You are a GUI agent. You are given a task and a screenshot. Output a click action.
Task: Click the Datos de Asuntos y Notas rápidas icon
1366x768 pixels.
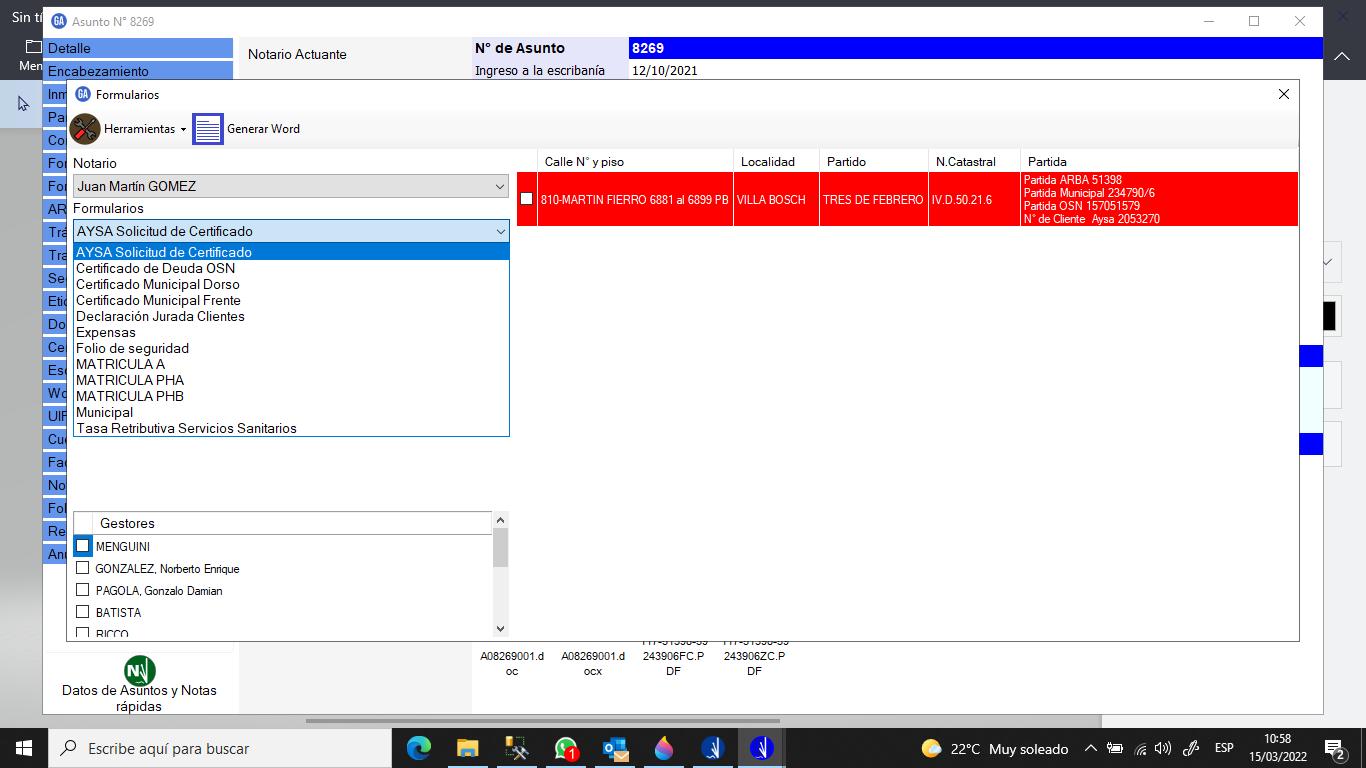pyautogui.click(x=139, y=671)
